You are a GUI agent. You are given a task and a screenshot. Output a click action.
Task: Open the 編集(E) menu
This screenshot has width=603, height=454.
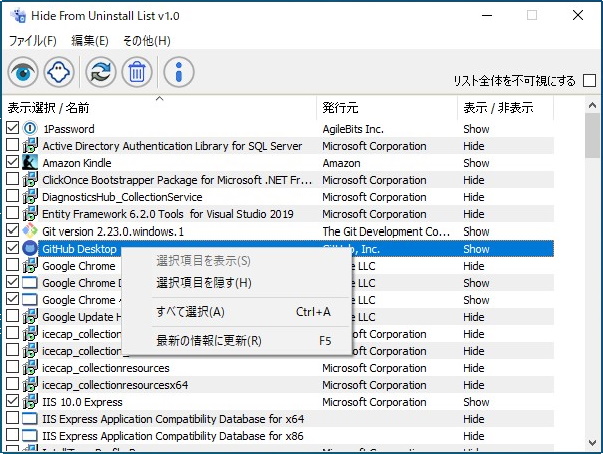(90, 41)
